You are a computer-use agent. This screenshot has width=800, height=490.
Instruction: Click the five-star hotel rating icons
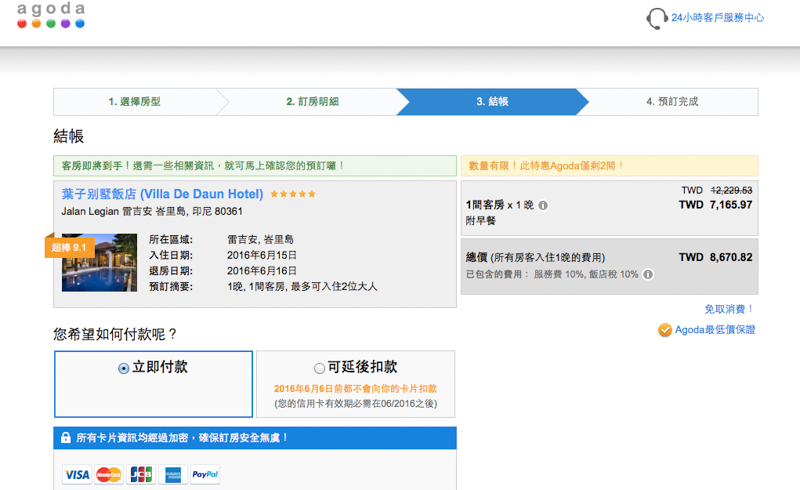click(x=293, y=194)
